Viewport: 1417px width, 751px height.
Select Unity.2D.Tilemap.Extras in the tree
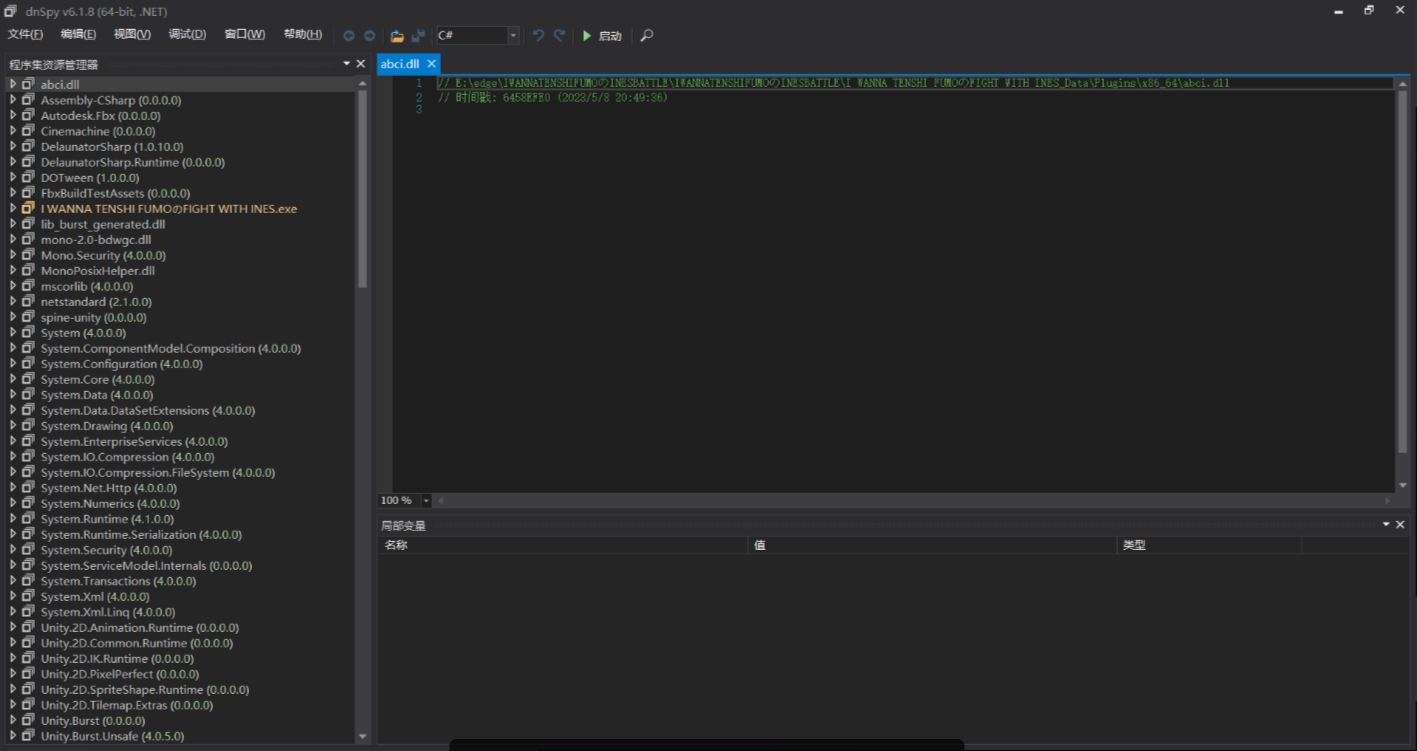click(127, 705)
